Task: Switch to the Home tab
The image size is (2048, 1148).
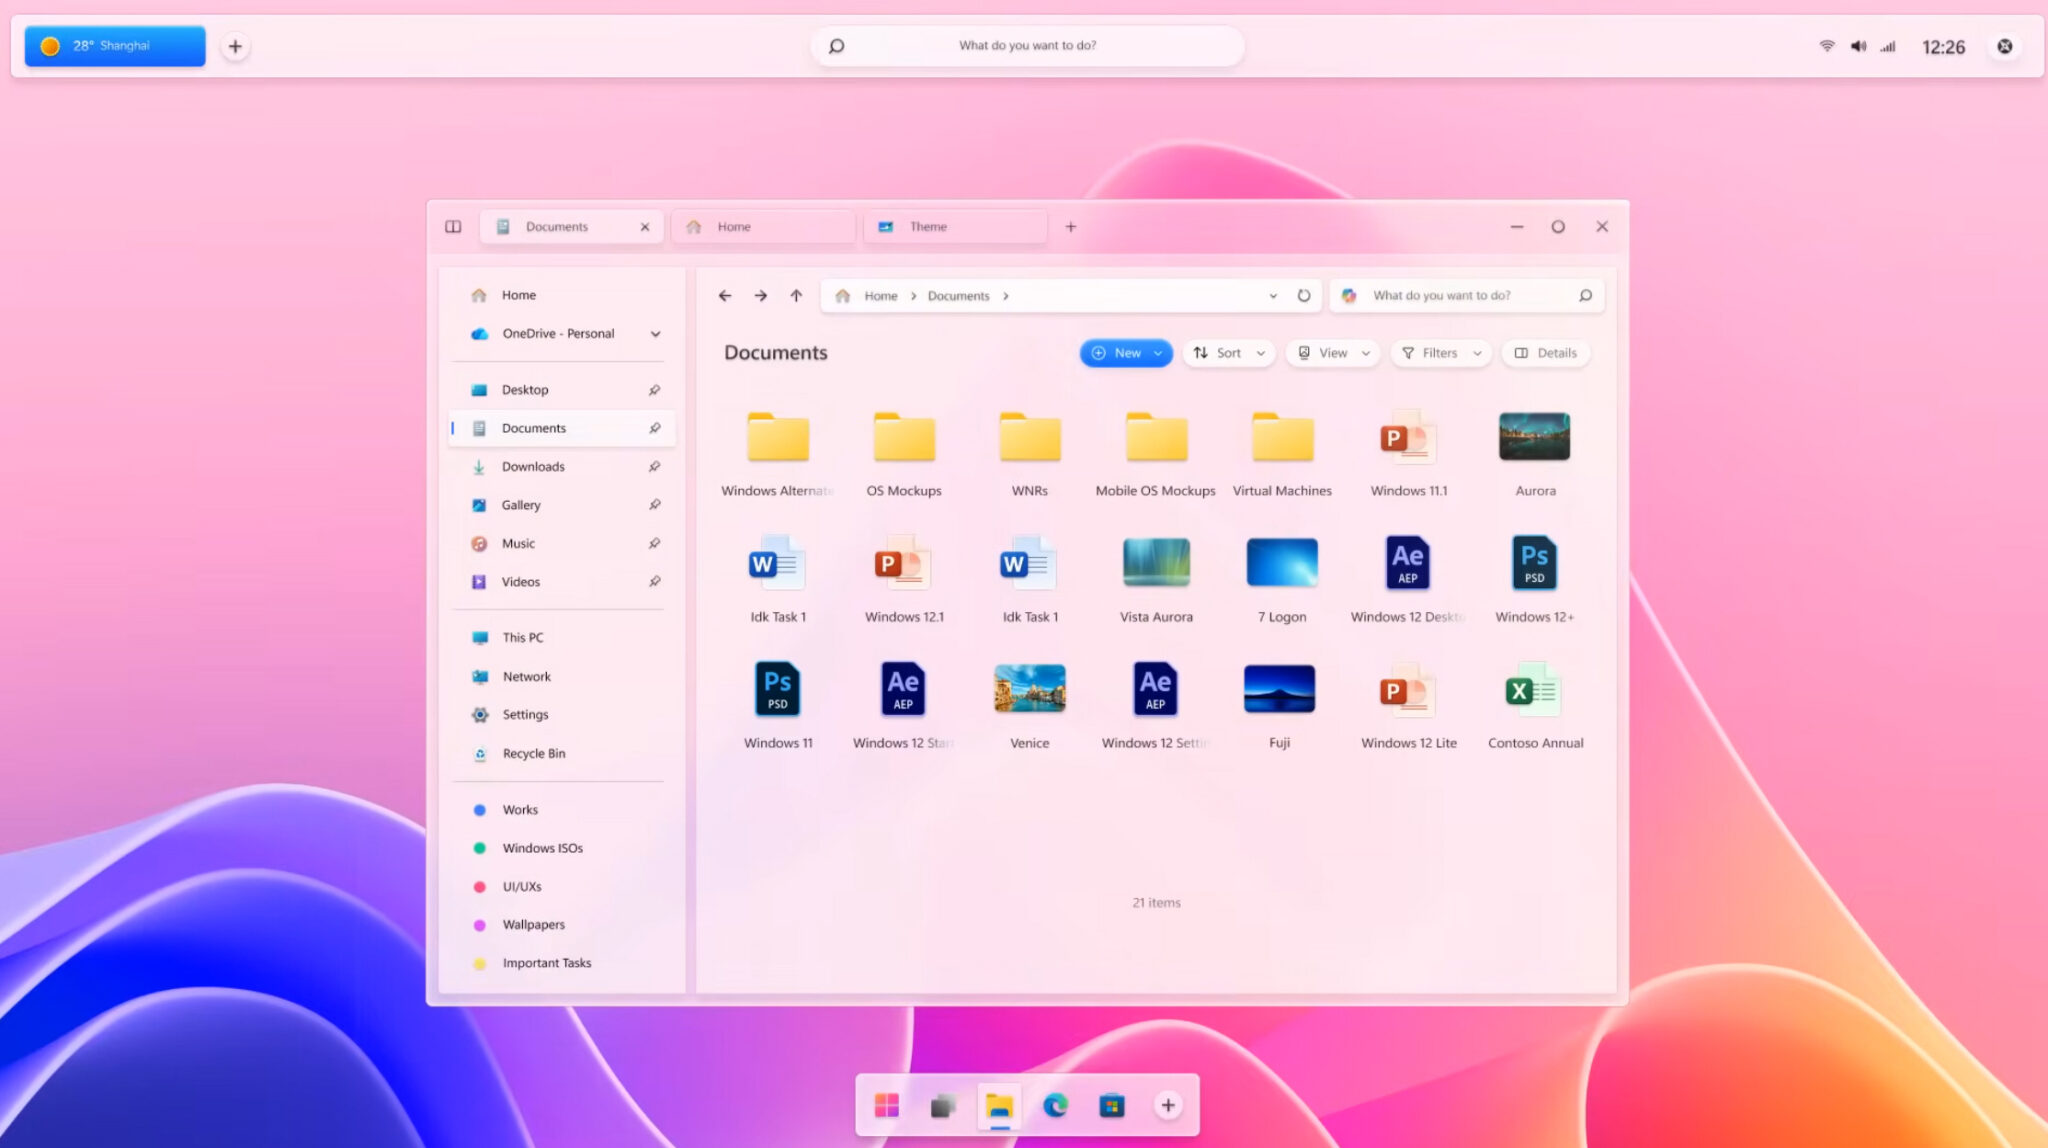Action: [x=731, y=226]
